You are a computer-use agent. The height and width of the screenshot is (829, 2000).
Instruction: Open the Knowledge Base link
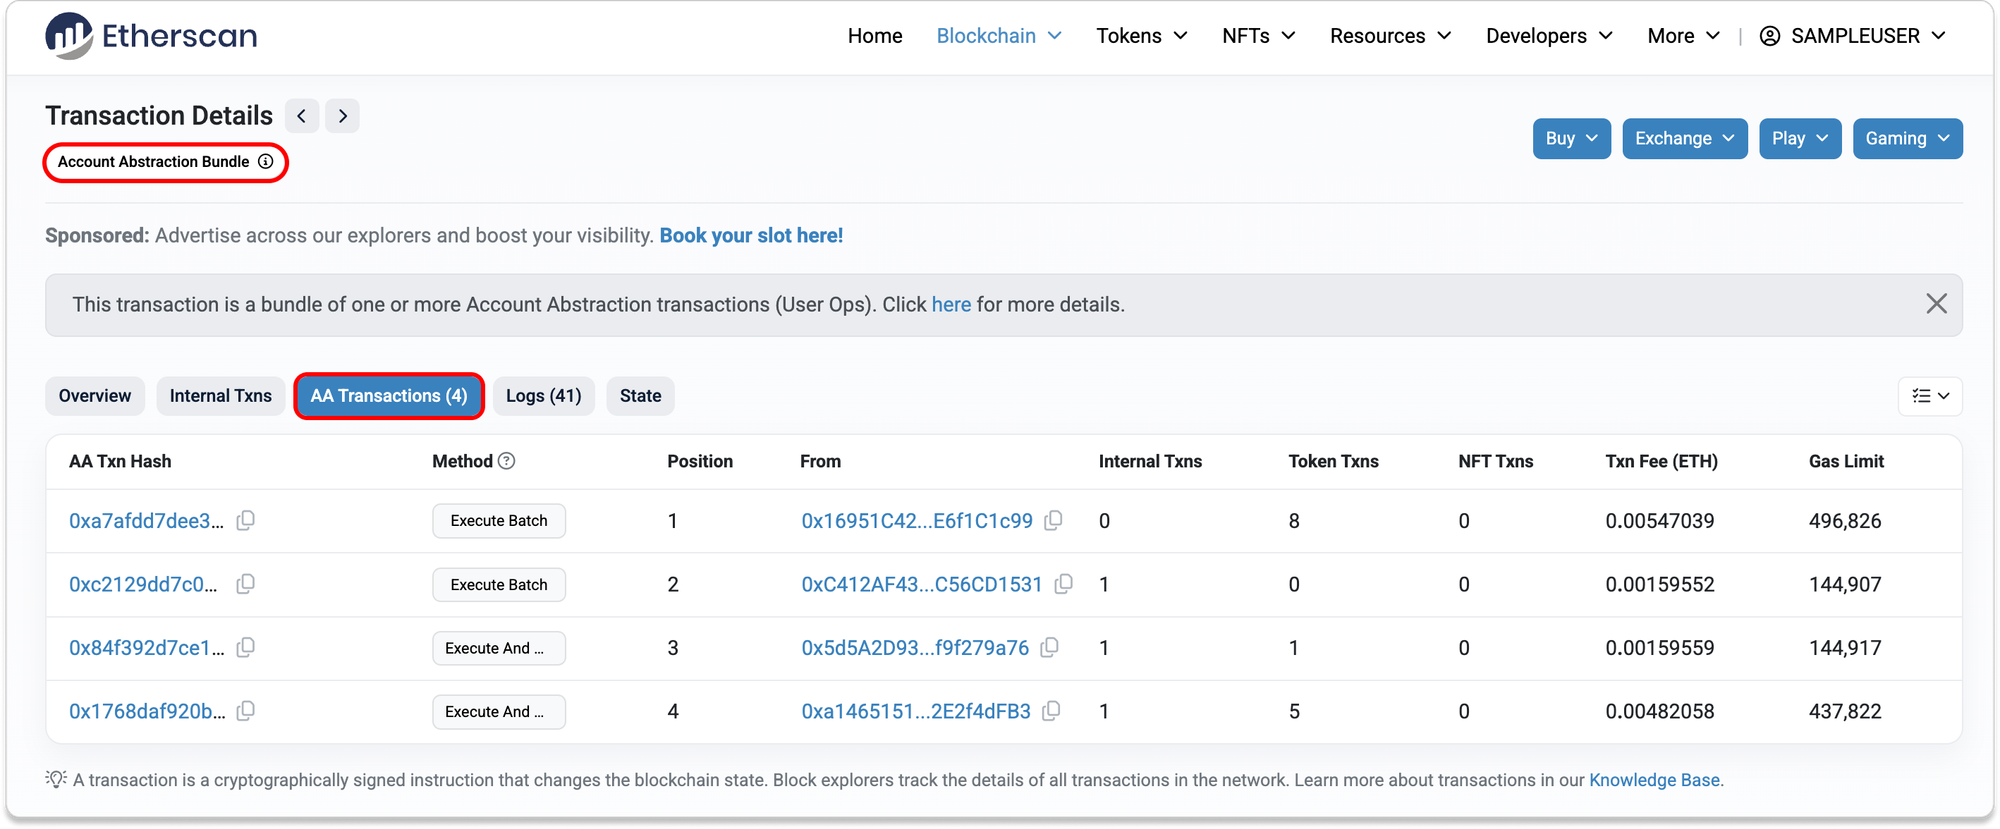point(1654,780)
